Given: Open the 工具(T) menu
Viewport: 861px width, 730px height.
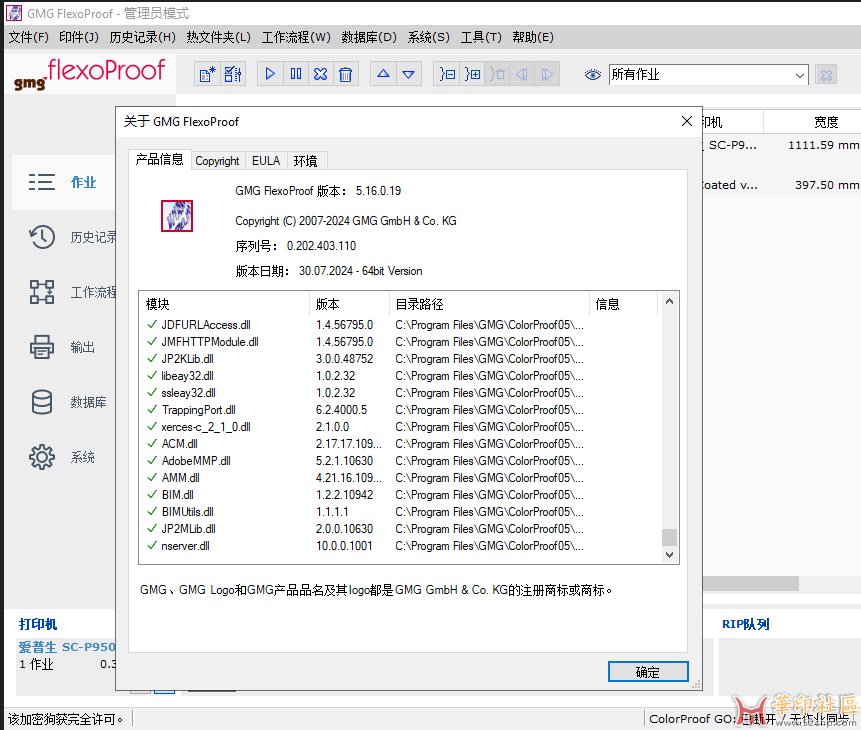Looking at the screenshot, I should [x=481, y=37].
